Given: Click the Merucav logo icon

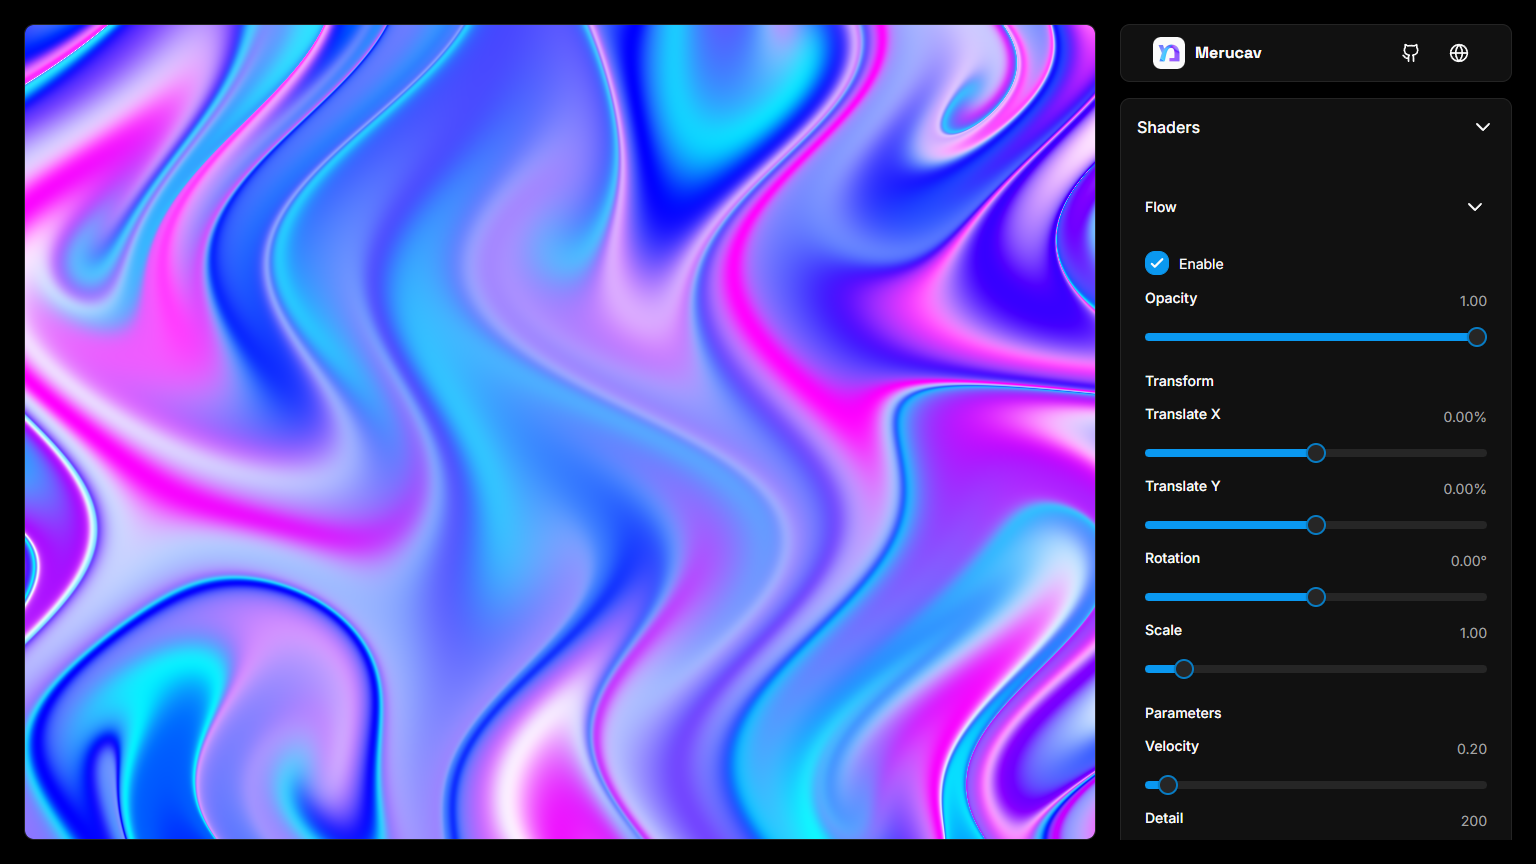Looking at the screenshot, I should [1168, 53].
